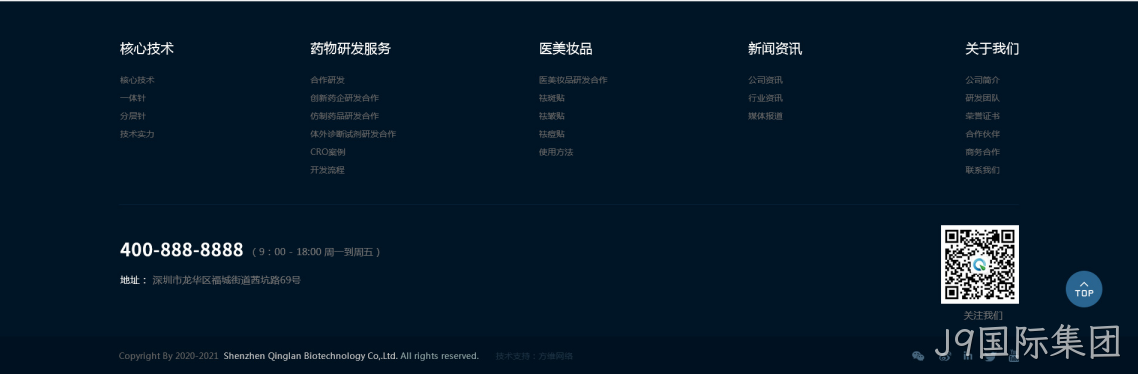View the 荣誉证书 link
Image resolution: width=1138 pixels, height=374 pixels.
(983, 116)
